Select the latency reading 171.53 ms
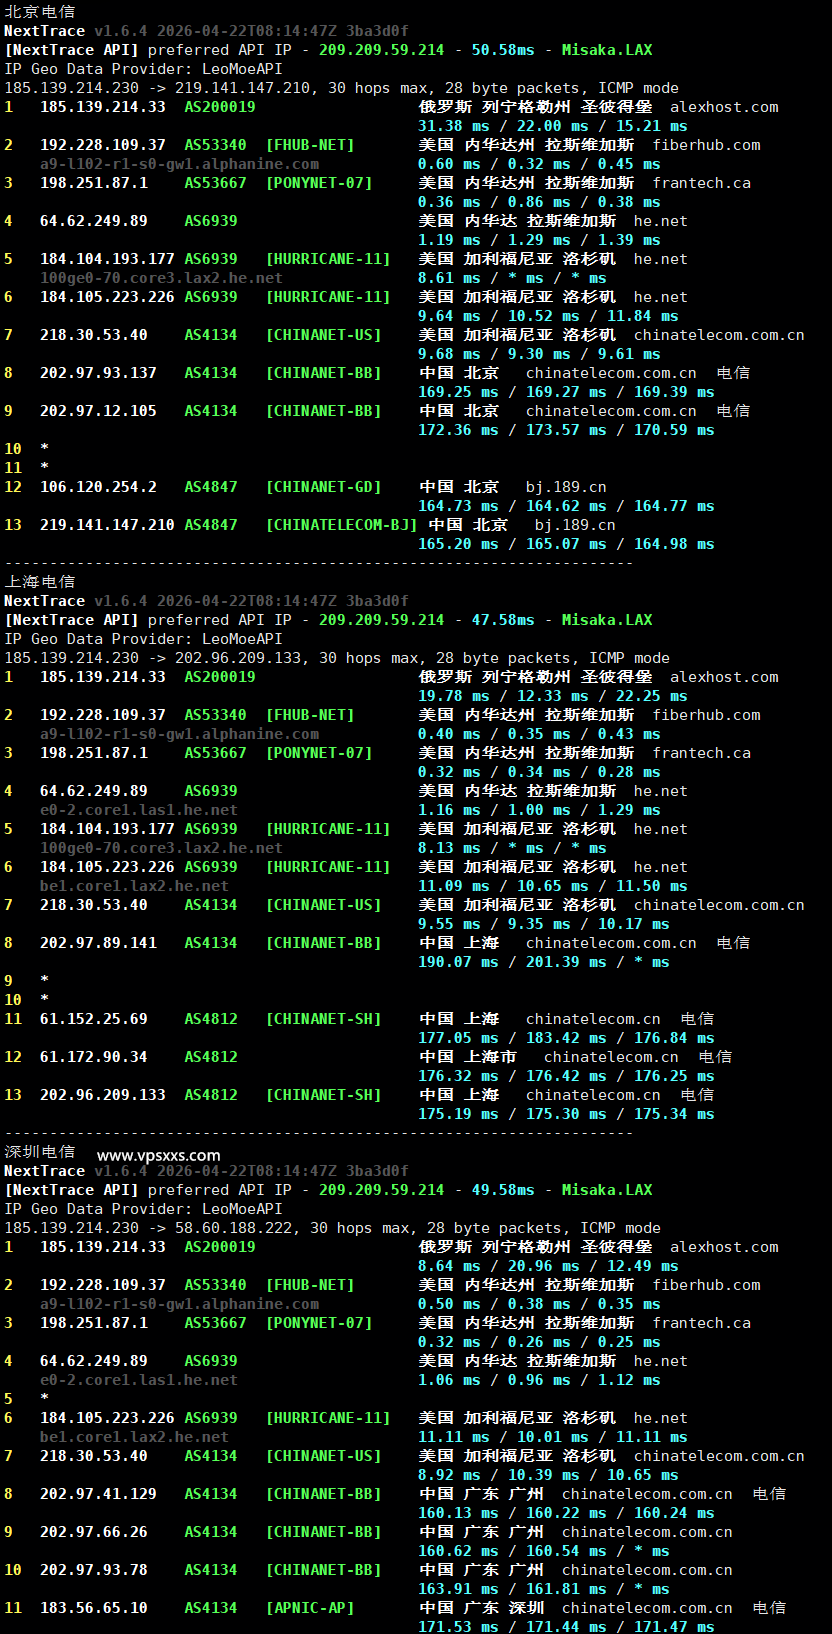Viewport: 832px width, 1634px height. [x=458, y=1627]
